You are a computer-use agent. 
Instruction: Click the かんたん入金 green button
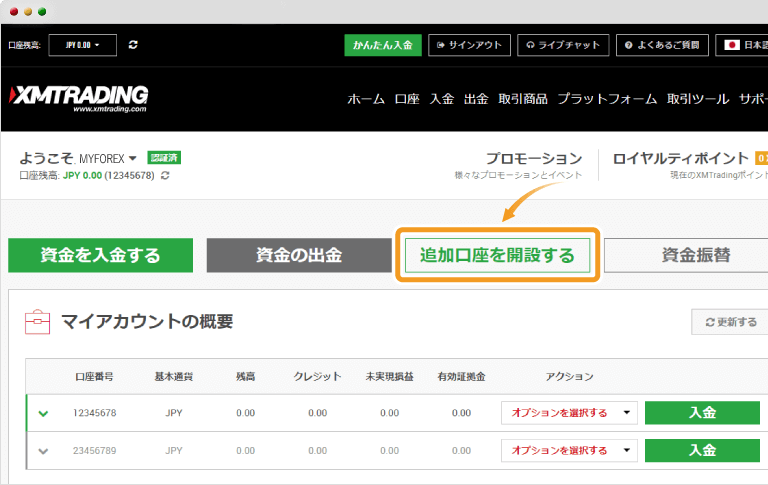[x=383, y=45]
